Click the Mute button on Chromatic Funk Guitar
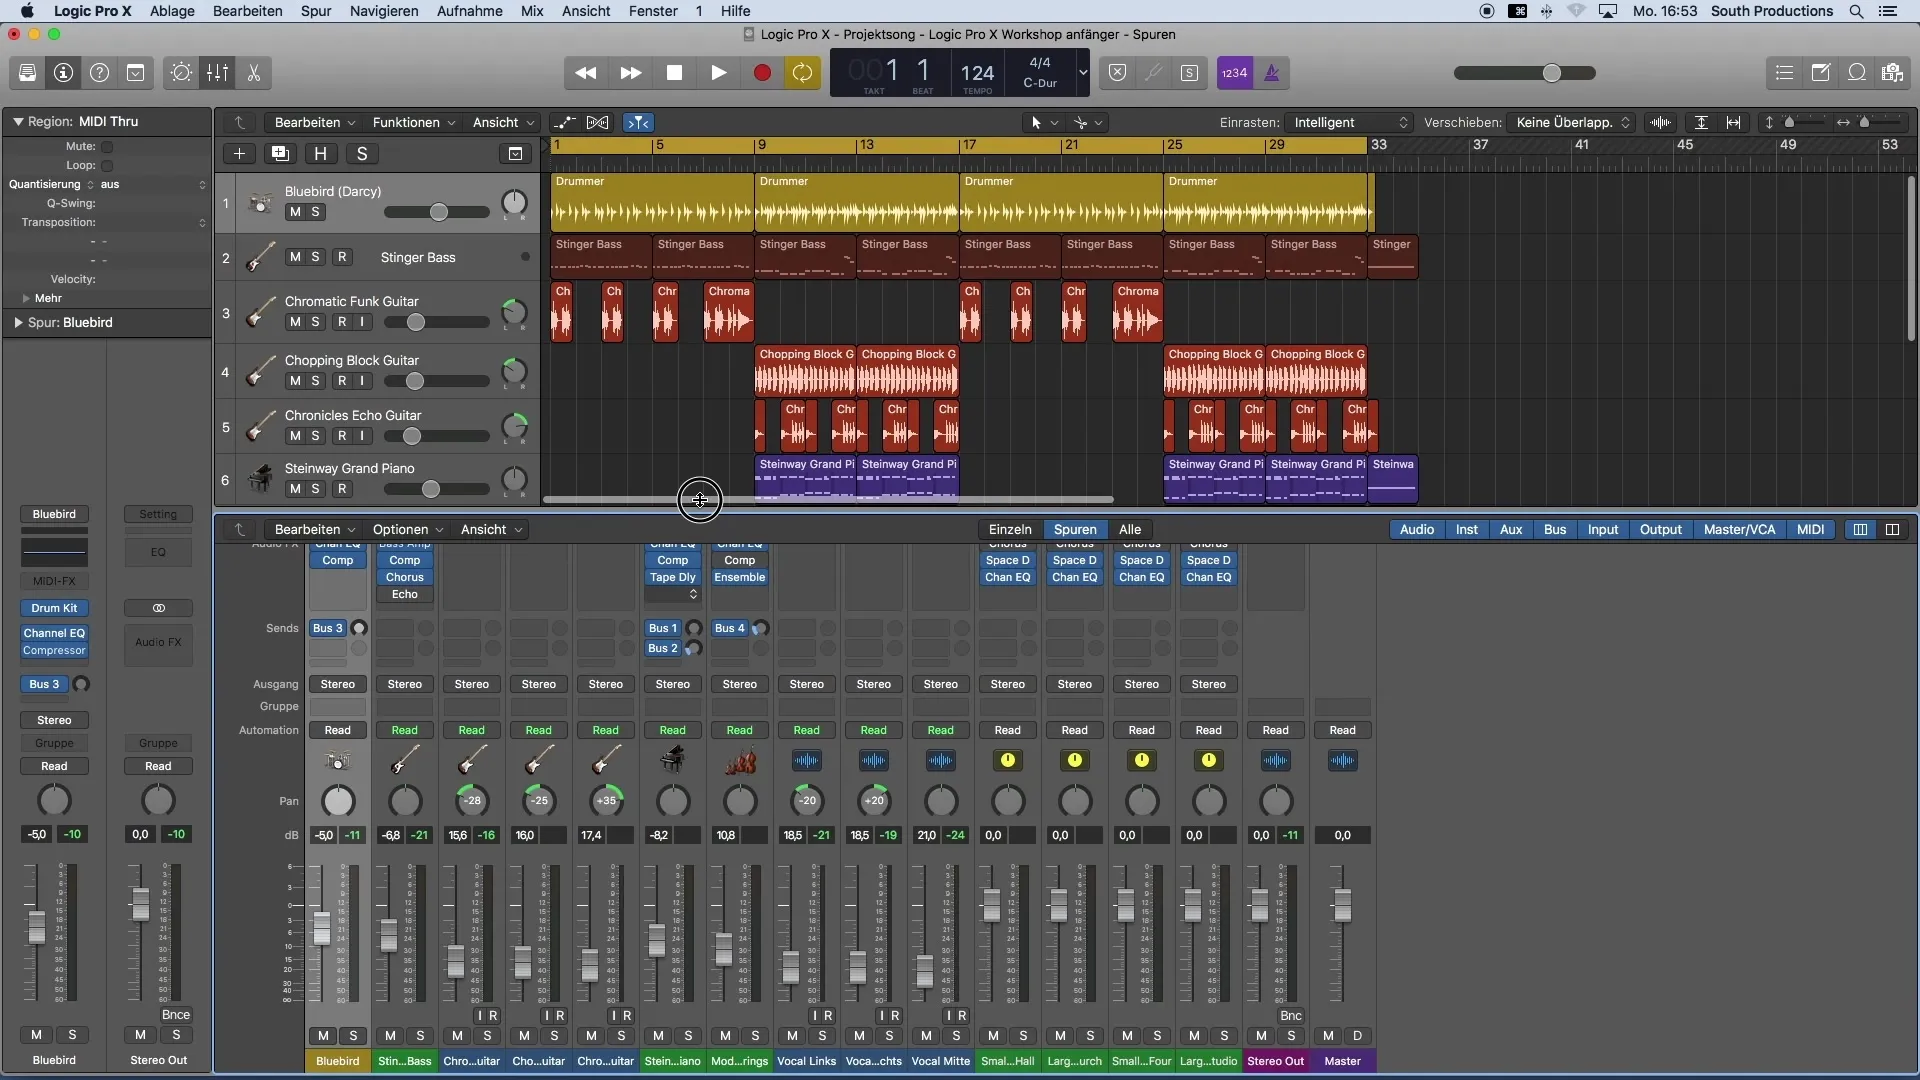This screenshot has height=1080, width=1920. (293, 323)
